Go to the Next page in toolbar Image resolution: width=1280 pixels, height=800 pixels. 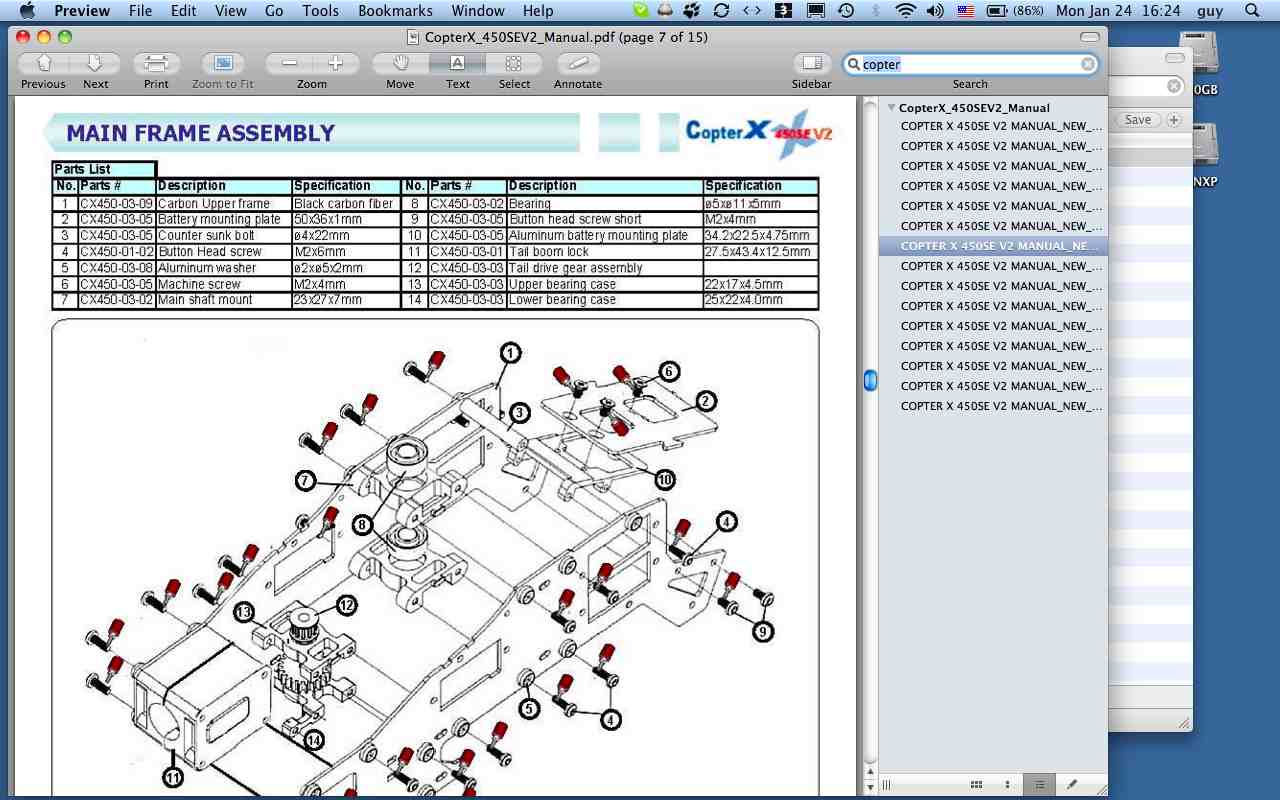[96, 64]
